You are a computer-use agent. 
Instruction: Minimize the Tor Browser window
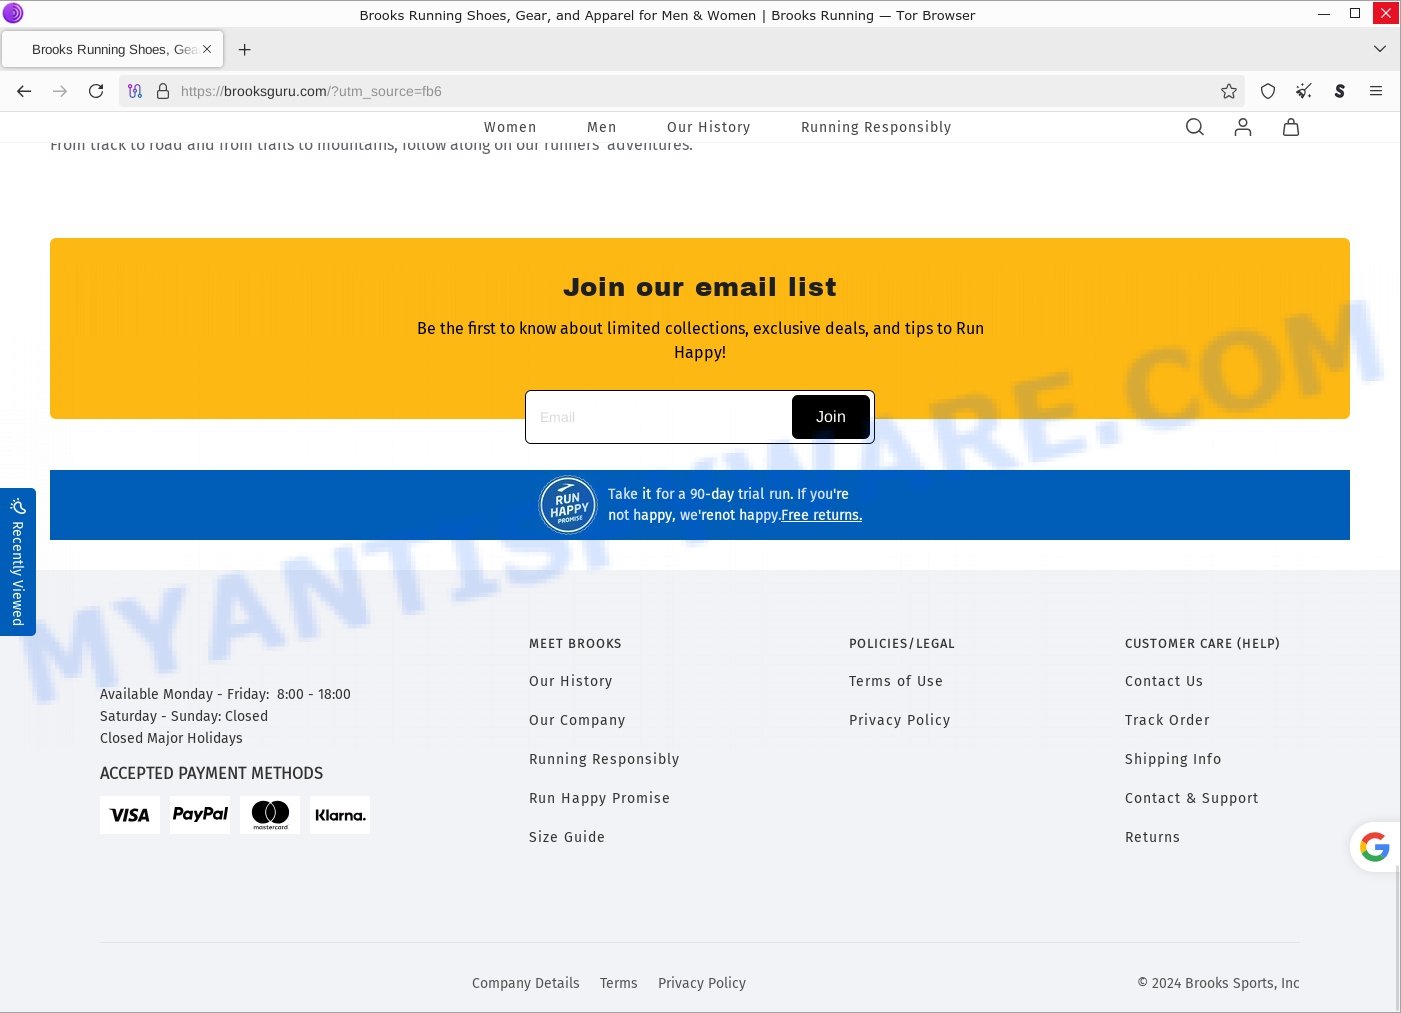click(x=1324, y=14)
